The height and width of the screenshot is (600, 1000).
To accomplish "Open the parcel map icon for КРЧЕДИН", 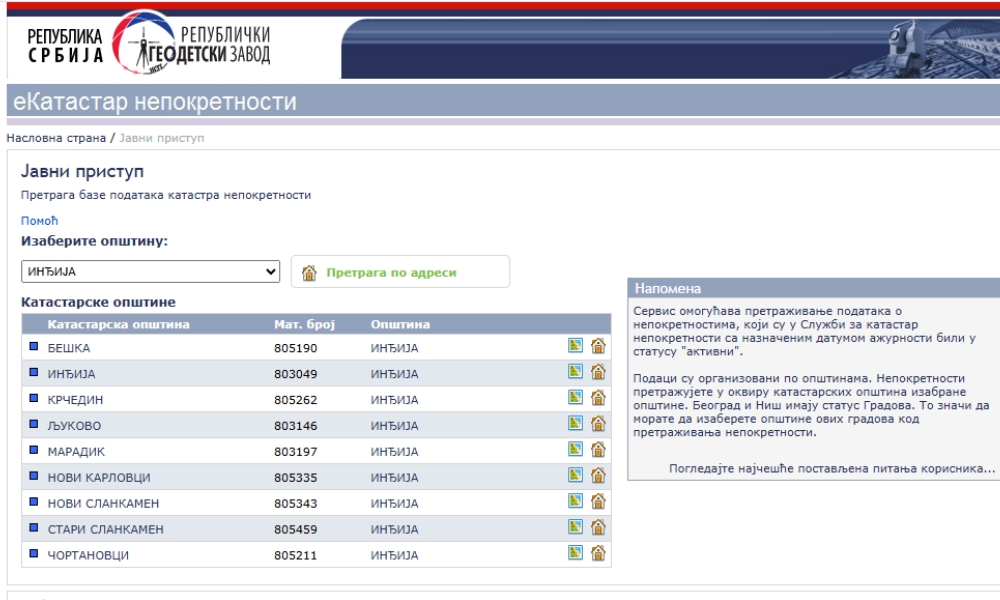I will pos(577,400).
